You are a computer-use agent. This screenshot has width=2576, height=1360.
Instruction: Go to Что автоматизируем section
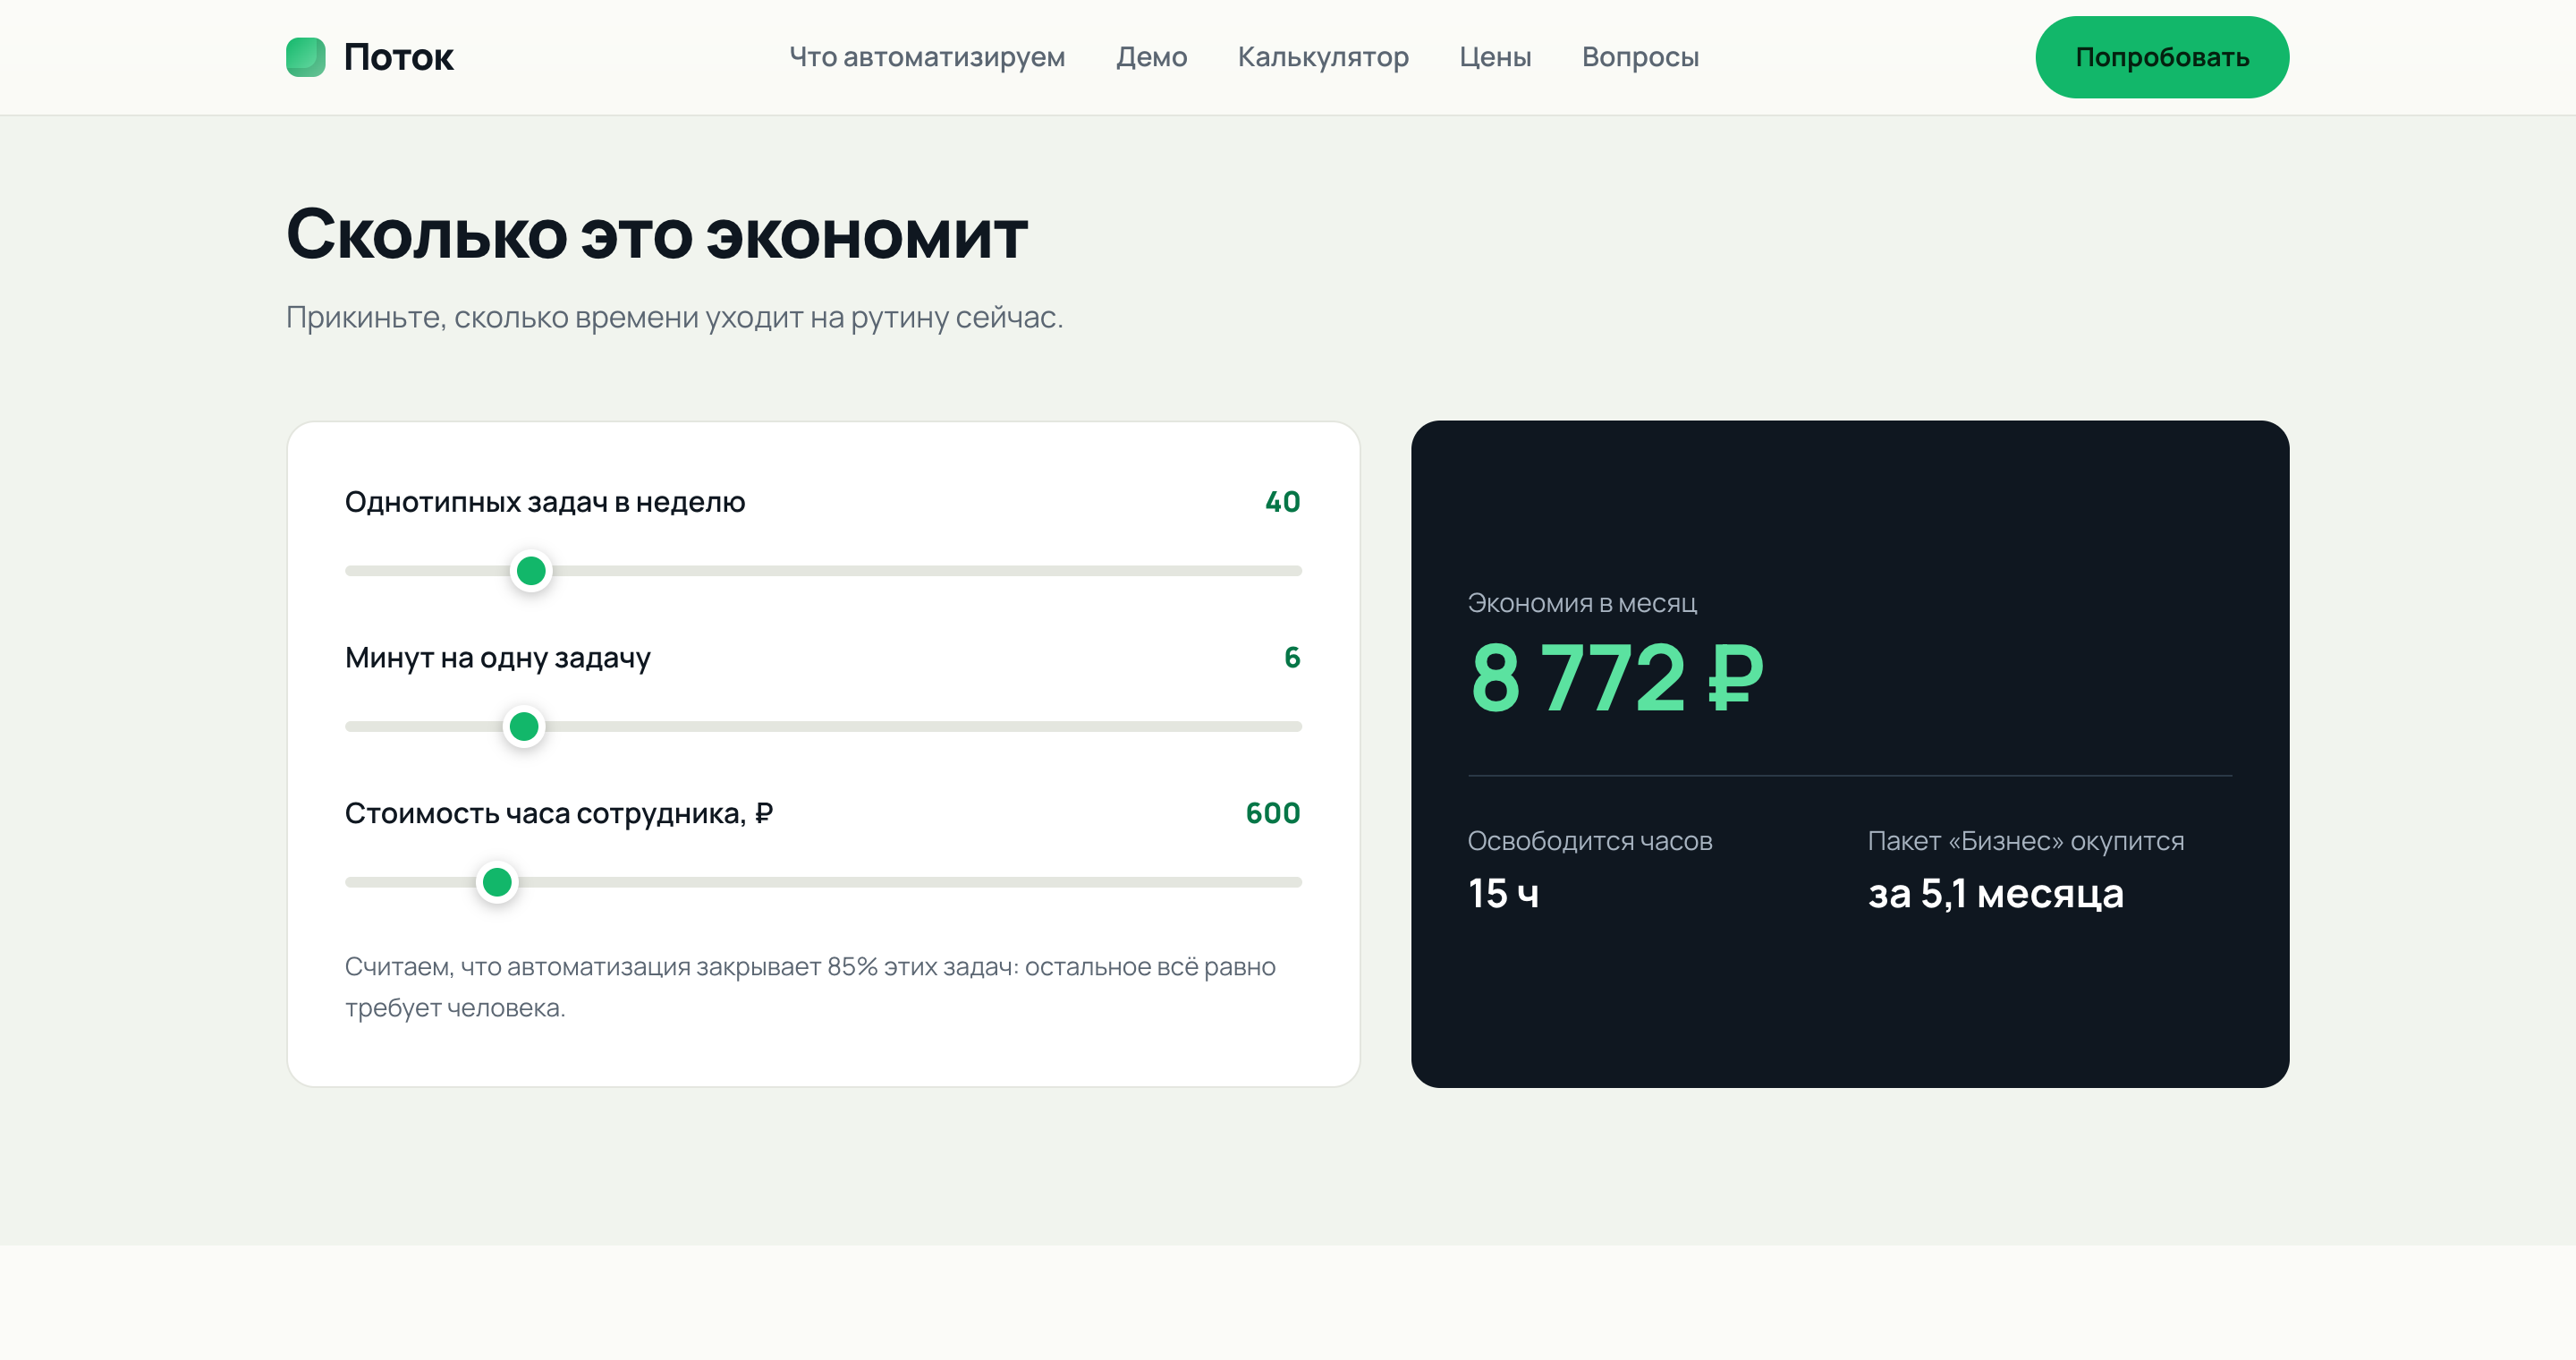[927, 57]
